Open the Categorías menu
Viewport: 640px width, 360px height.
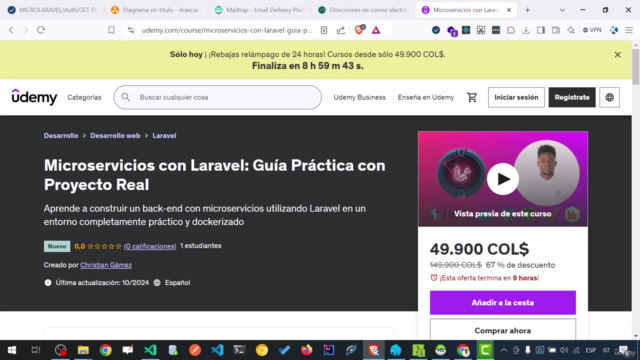tap(84, 97)
